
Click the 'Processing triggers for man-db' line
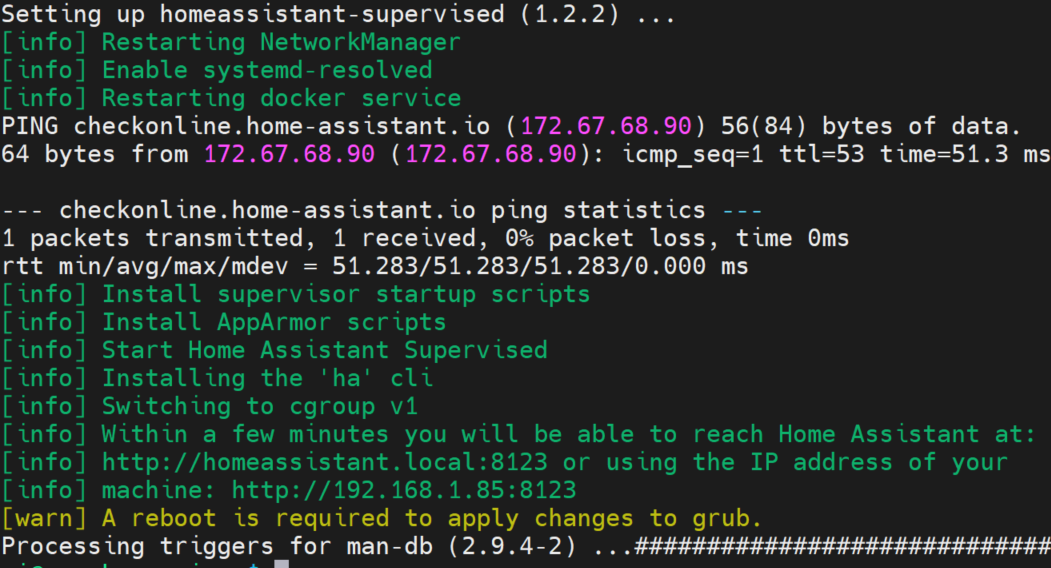click(x=526, y=546)
